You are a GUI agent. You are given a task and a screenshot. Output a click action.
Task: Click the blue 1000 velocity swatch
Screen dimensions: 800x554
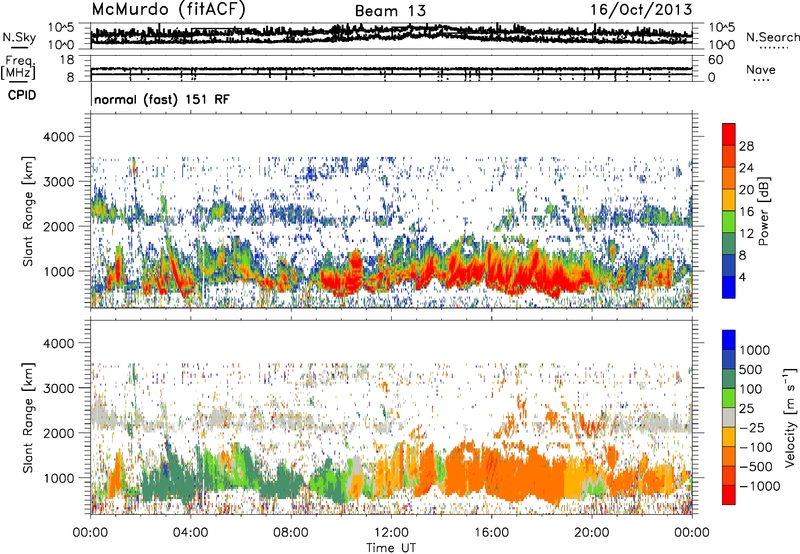pyautogui.click(x=729, y=340)
